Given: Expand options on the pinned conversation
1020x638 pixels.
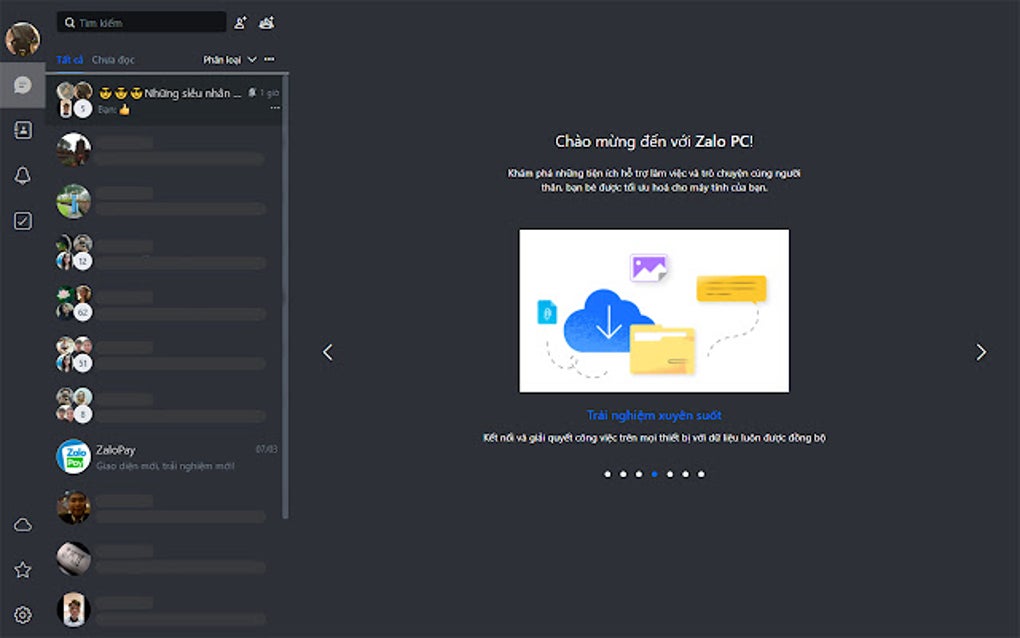Looking at the screenshot, I should click(x=276, y=107).
